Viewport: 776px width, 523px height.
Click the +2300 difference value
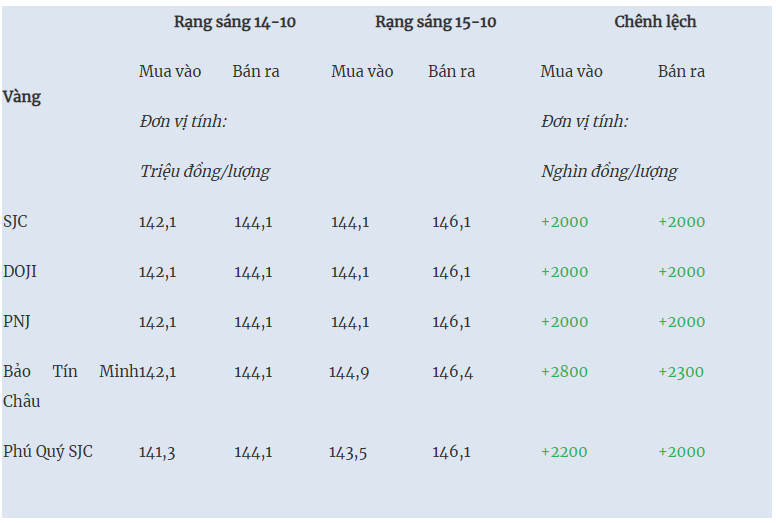tap(680, 372)
